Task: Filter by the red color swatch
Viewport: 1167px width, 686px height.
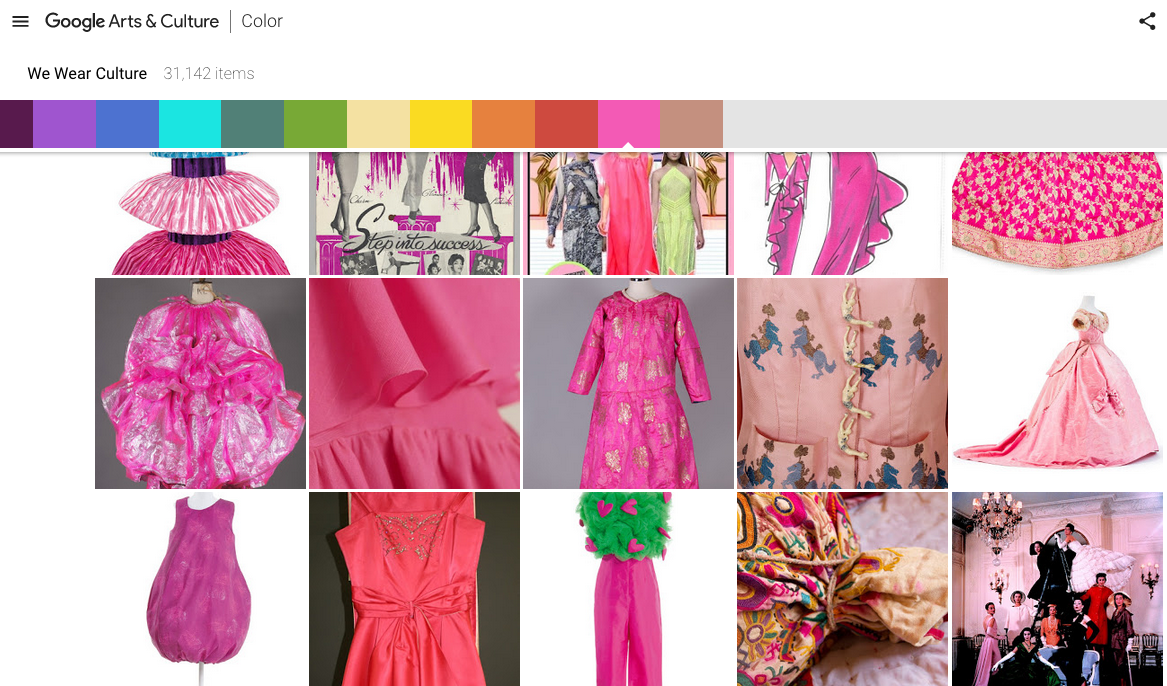Action: pyautogui.click(x=566, y=124)
